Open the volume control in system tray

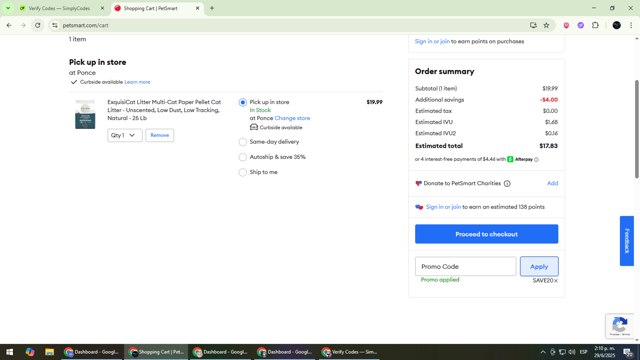coord(571,352)
